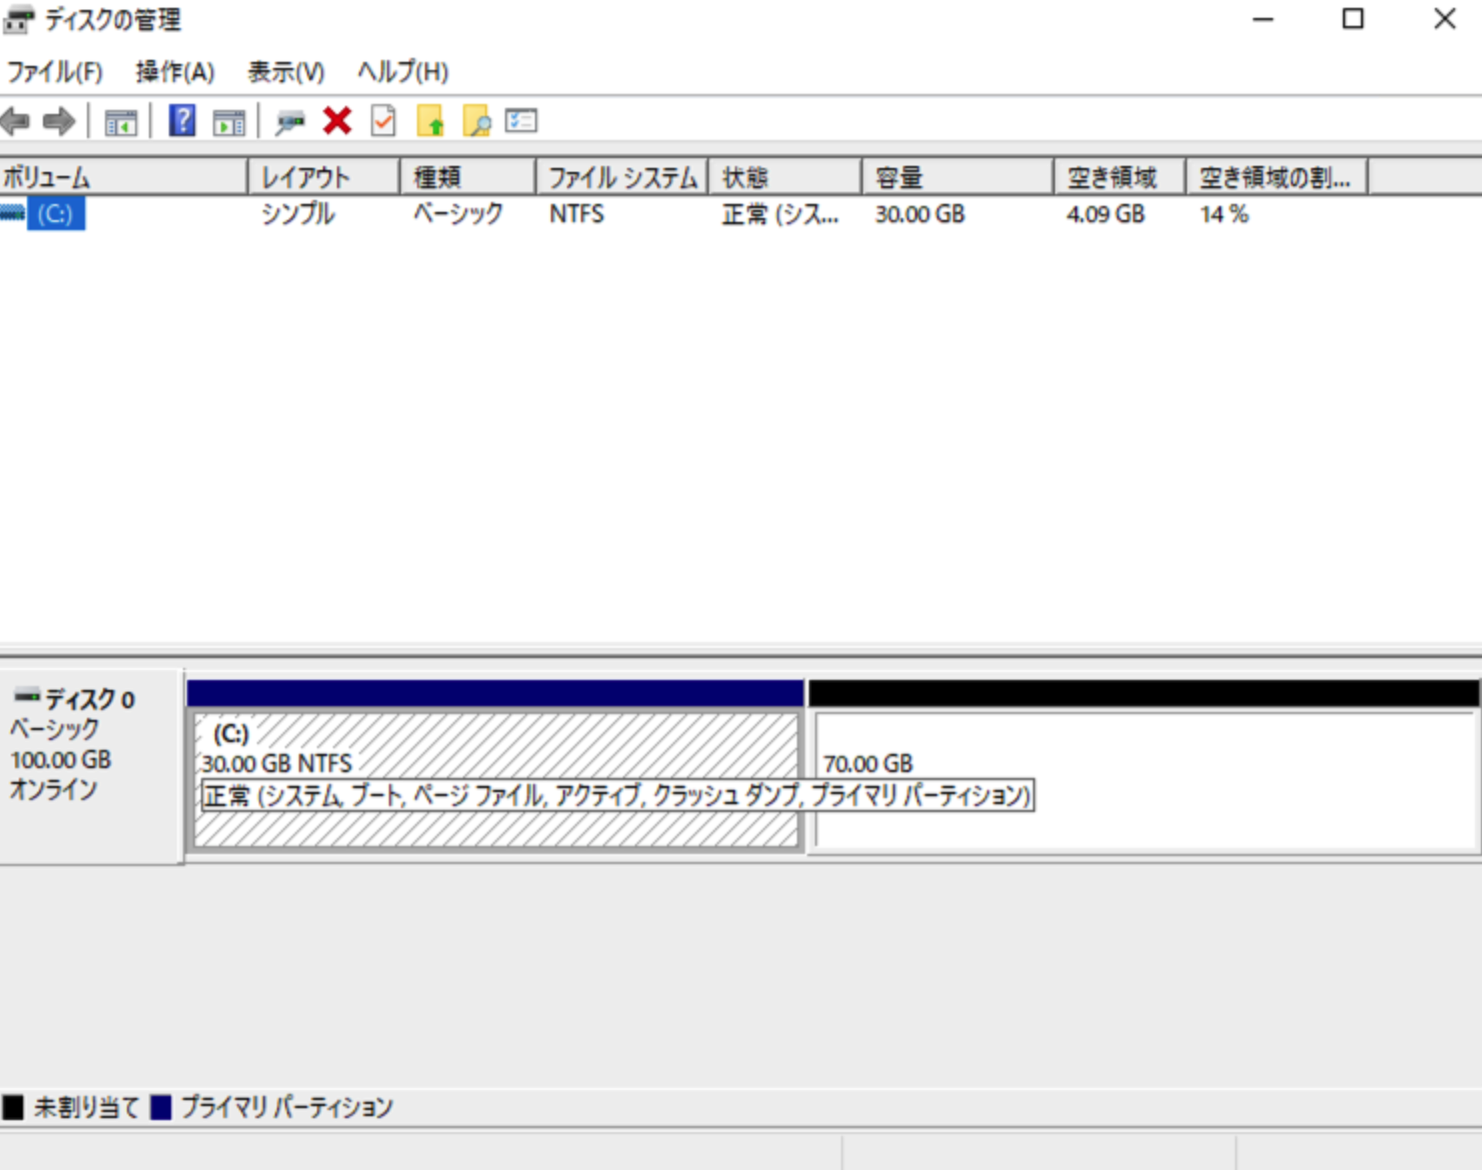
Task: Open the properties checklist toolbar icon
Action: [519, 121]
